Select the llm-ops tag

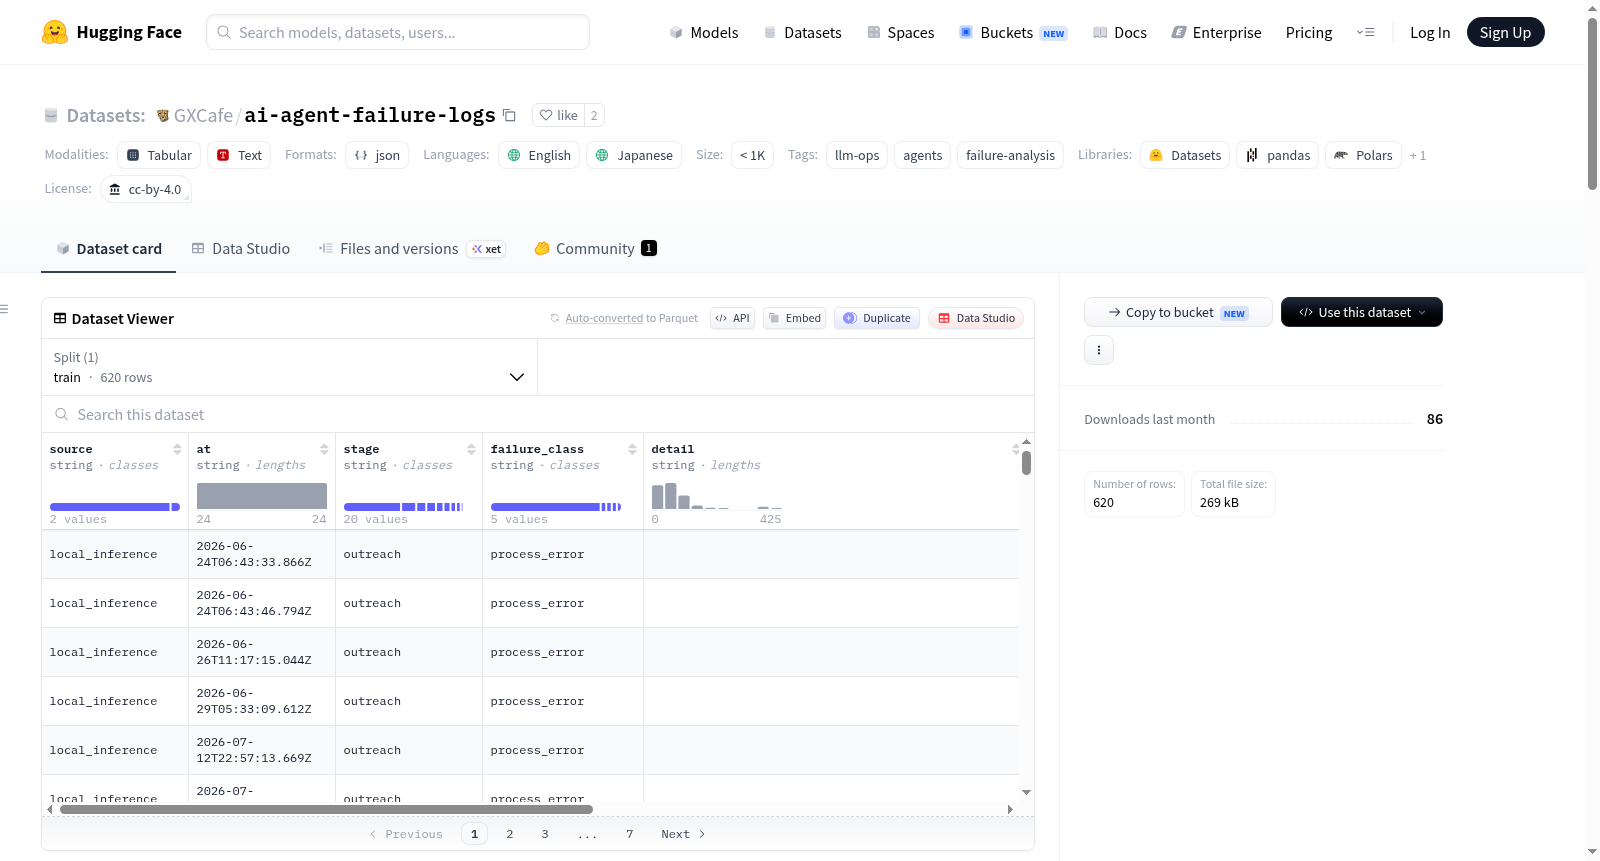[857, 155]
